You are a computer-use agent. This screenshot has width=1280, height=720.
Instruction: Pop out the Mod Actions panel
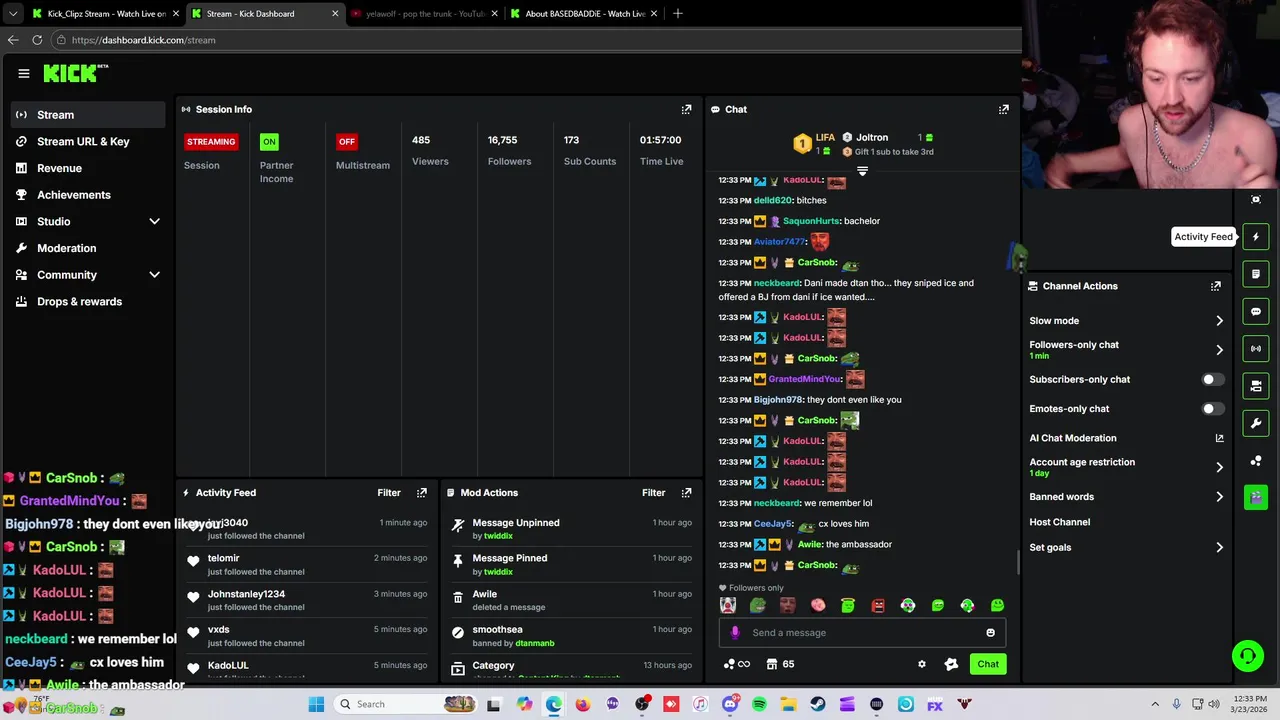coord(686,492)
